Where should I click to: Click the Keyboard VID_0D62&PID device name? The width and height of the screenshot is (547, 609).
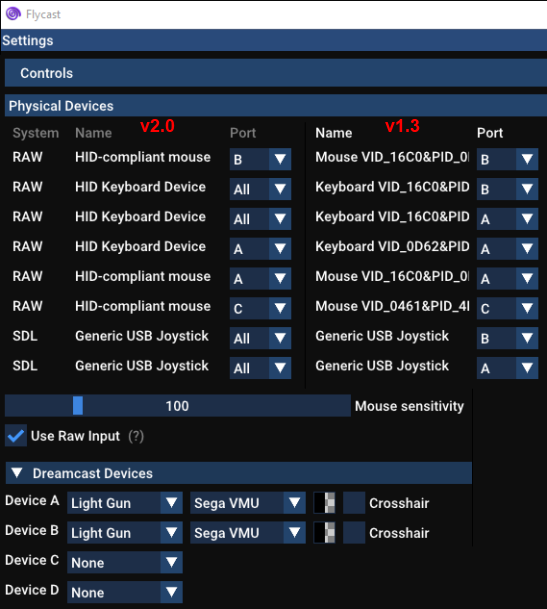392,246
